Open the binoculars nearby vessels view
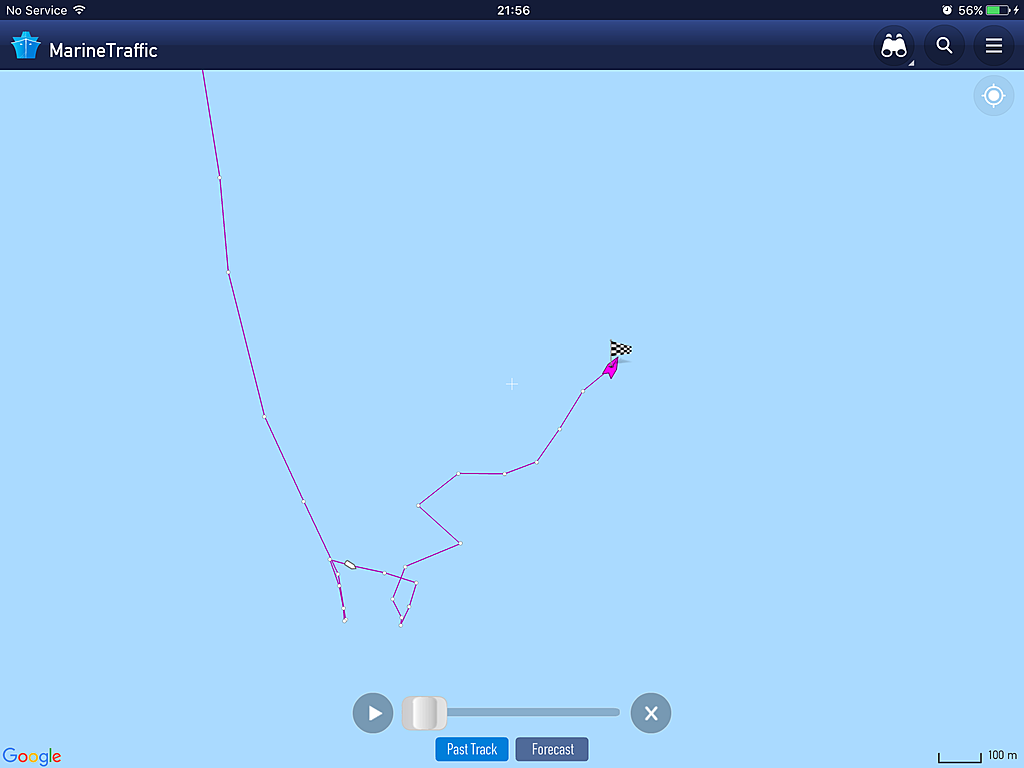Image resolution: width=1024 pixels, height=768 pixels. click(x=893, y=46)
